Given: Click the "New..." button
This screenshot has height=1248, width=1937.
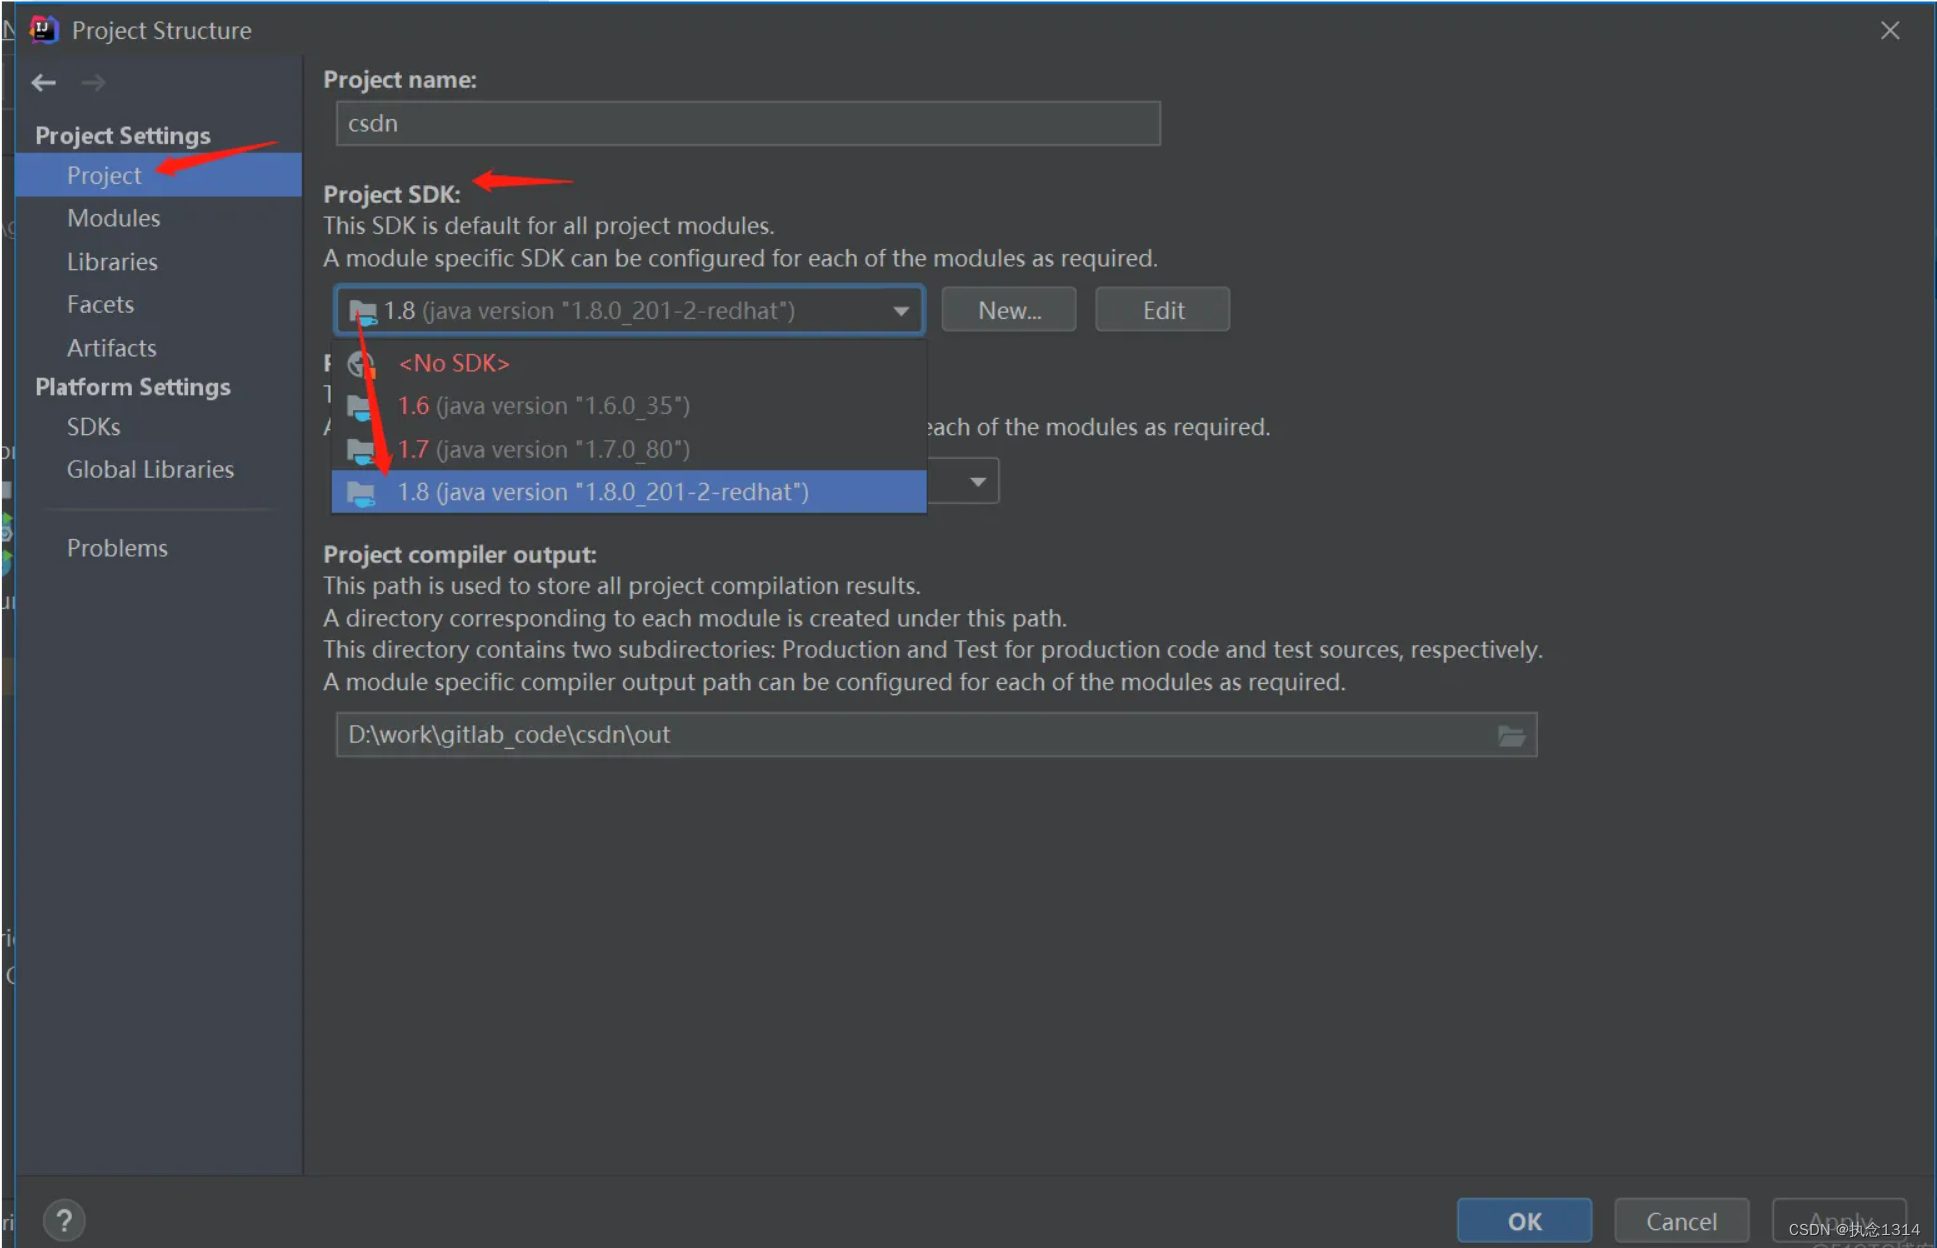Looking at the screenshot, I should click(1007, 309).
